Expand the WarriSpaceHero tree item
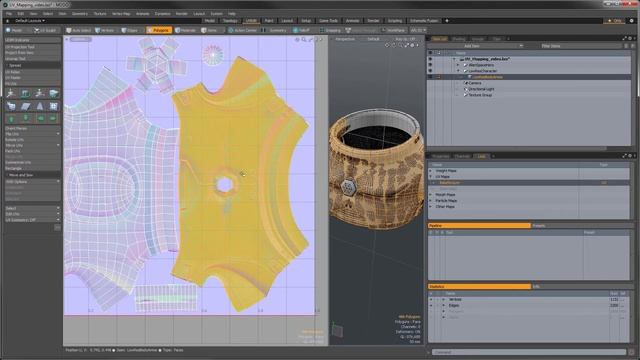Viewport: 640px width, 360px height. coord(458,65)
